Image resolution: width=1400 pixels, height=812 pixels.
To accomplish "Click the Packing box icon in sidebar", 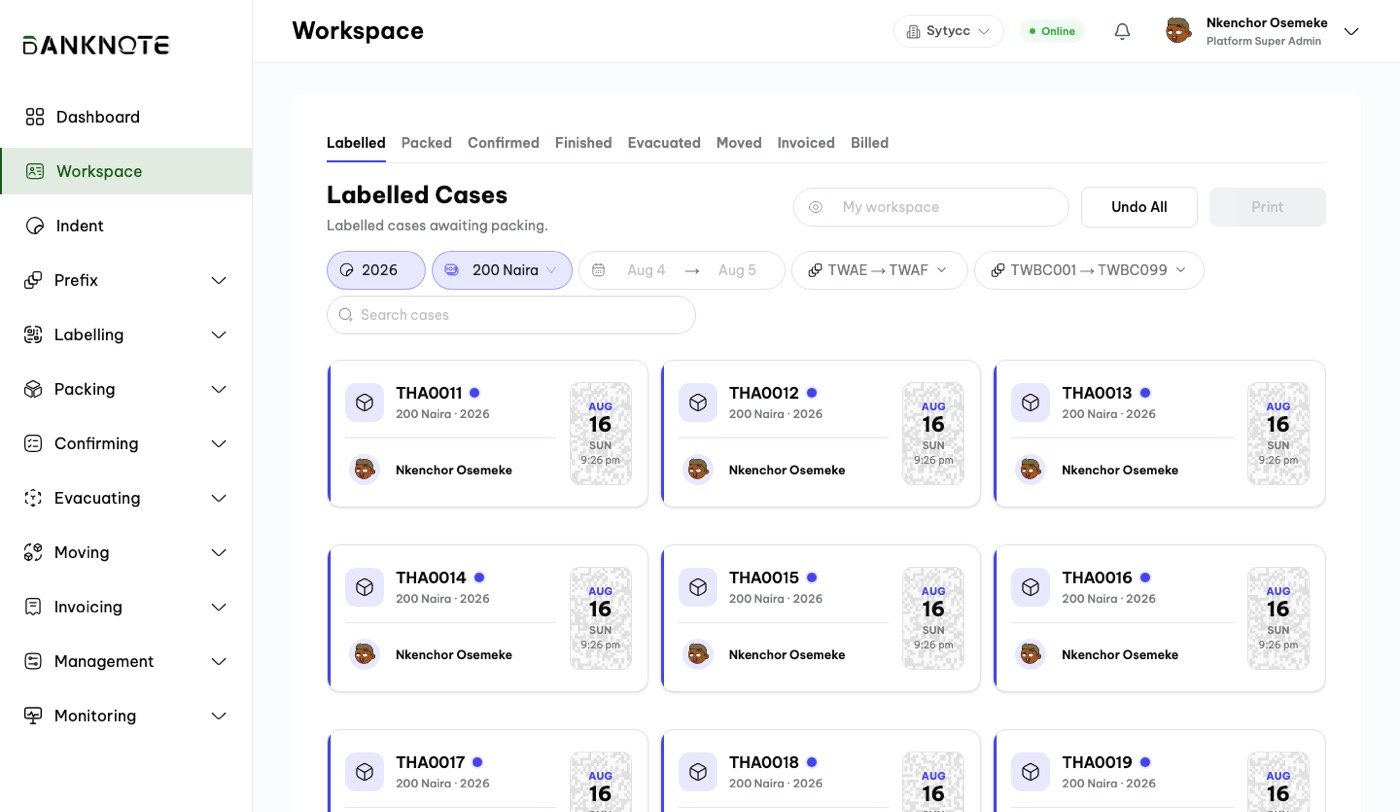I will (x=33, y=389).
